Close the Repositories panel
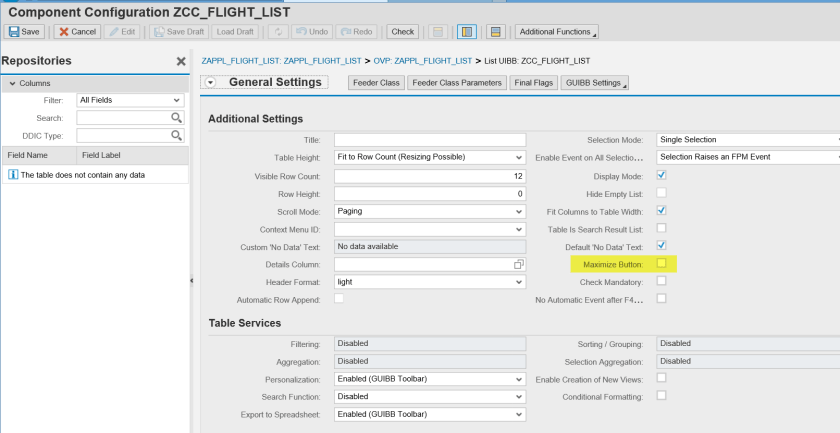840x433 pixels. (181, 62)
